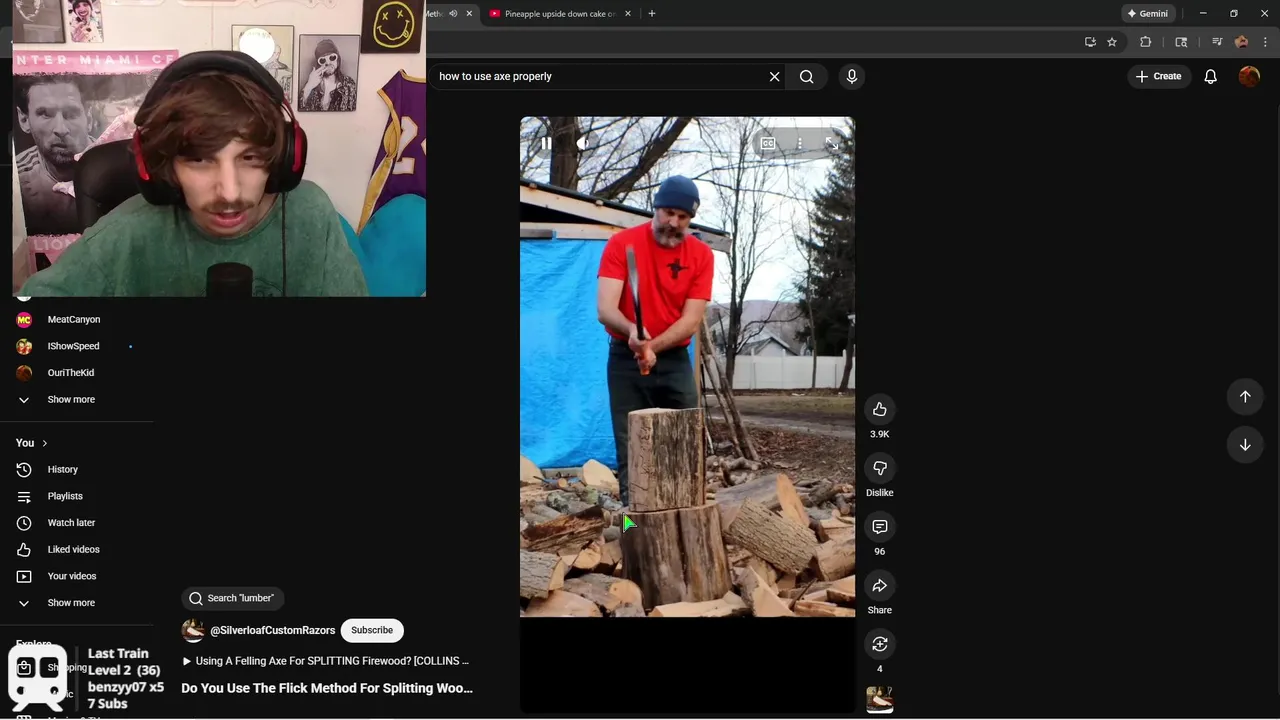
Task: Open Watch later list
Action: click(x=71, y=523)
